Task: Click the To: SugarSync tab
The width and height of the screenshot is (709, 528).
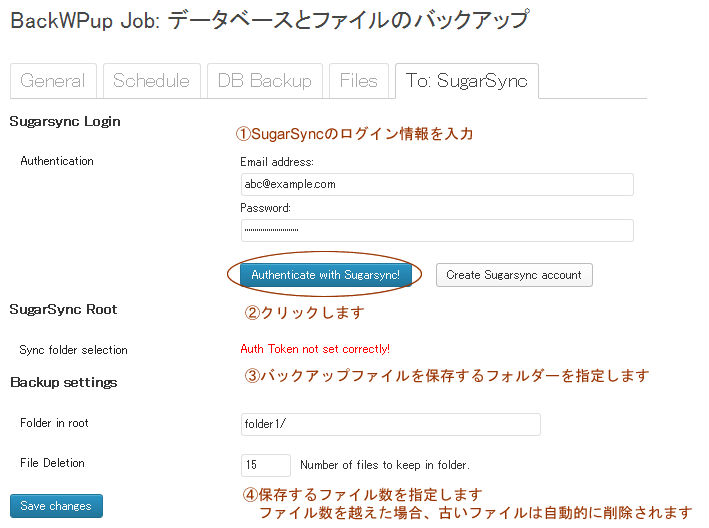Action: [x=467, y=81]
